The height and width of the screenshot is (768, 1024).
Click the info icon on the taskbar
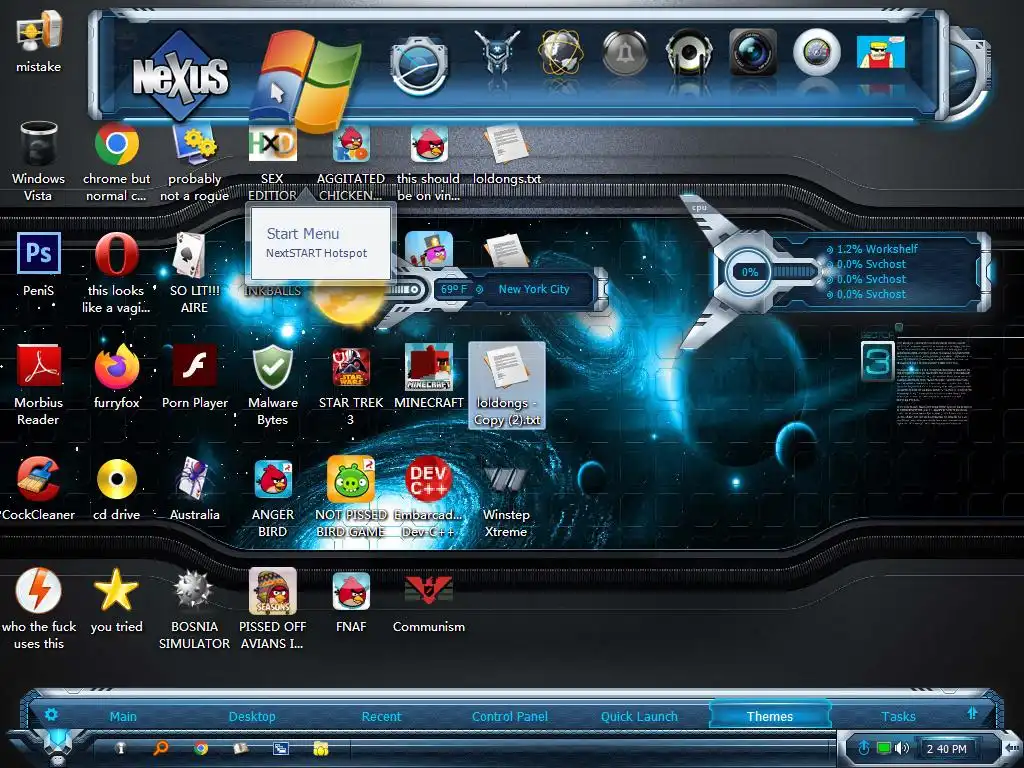pyautogui.click(x=120, y=748)
